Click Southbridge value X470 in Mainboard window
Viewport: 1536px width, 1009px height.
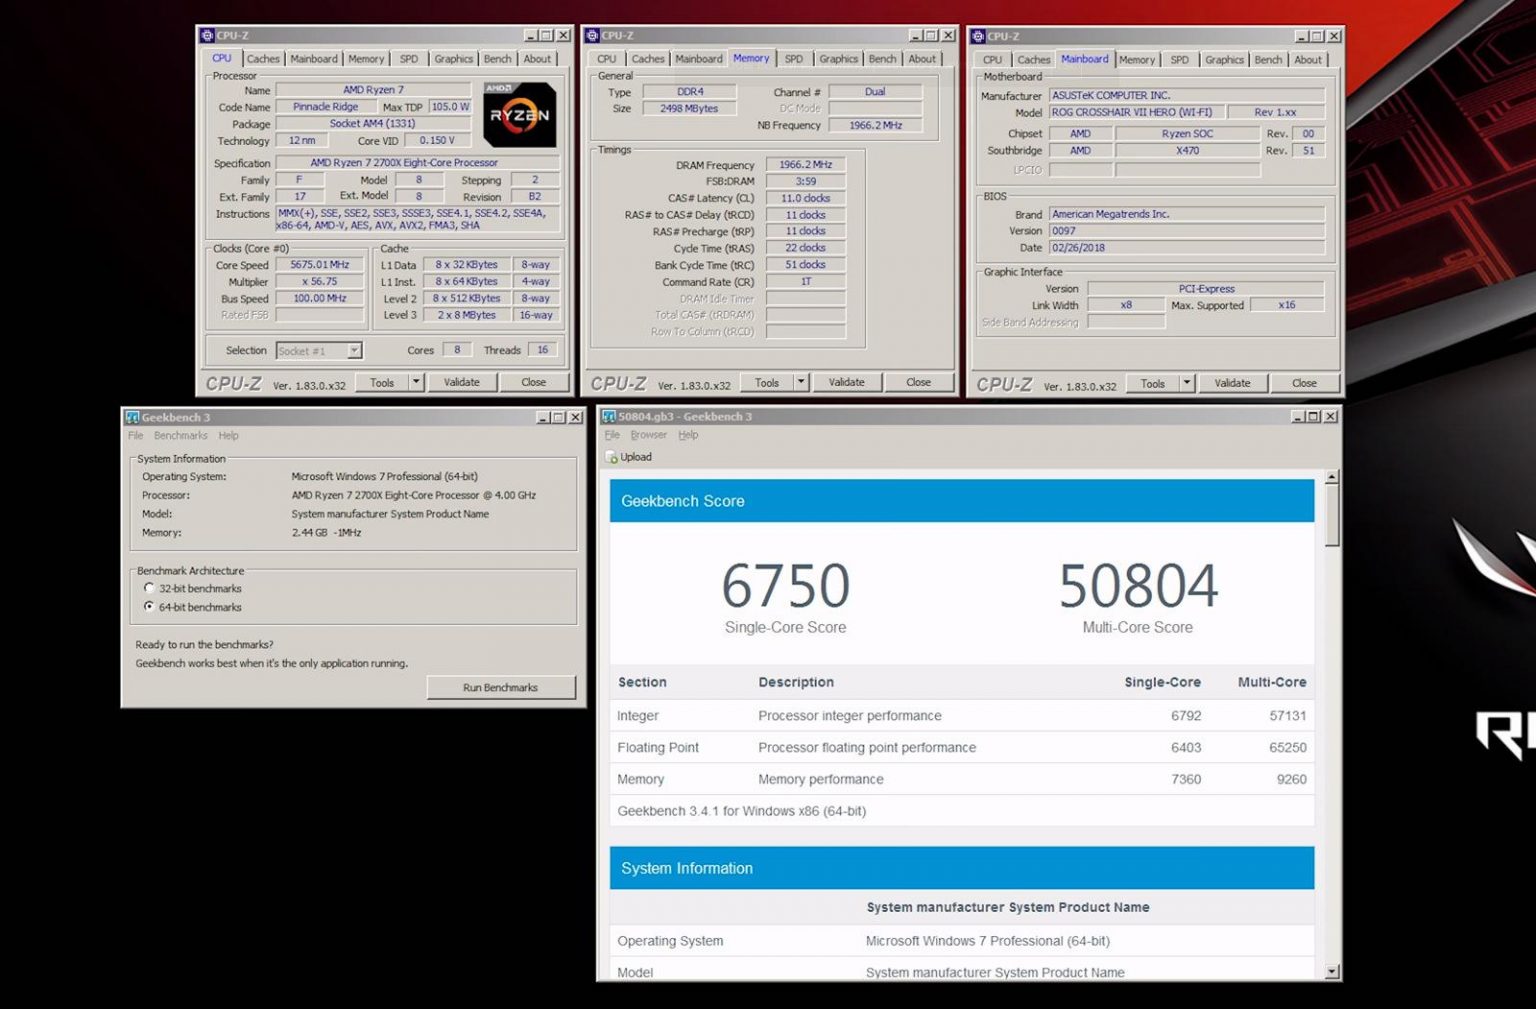pyautogui.click(x=1188, y=150)
